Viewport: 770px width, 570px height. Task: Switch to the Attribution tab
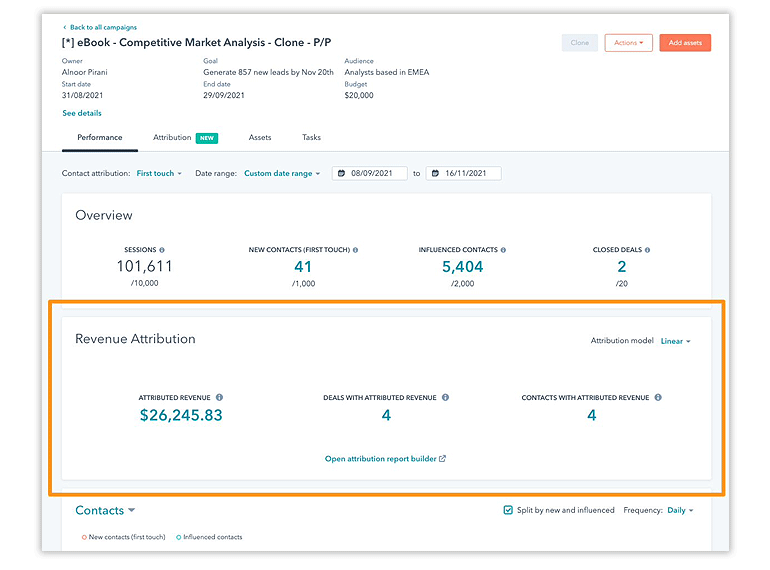coord(172,137)
